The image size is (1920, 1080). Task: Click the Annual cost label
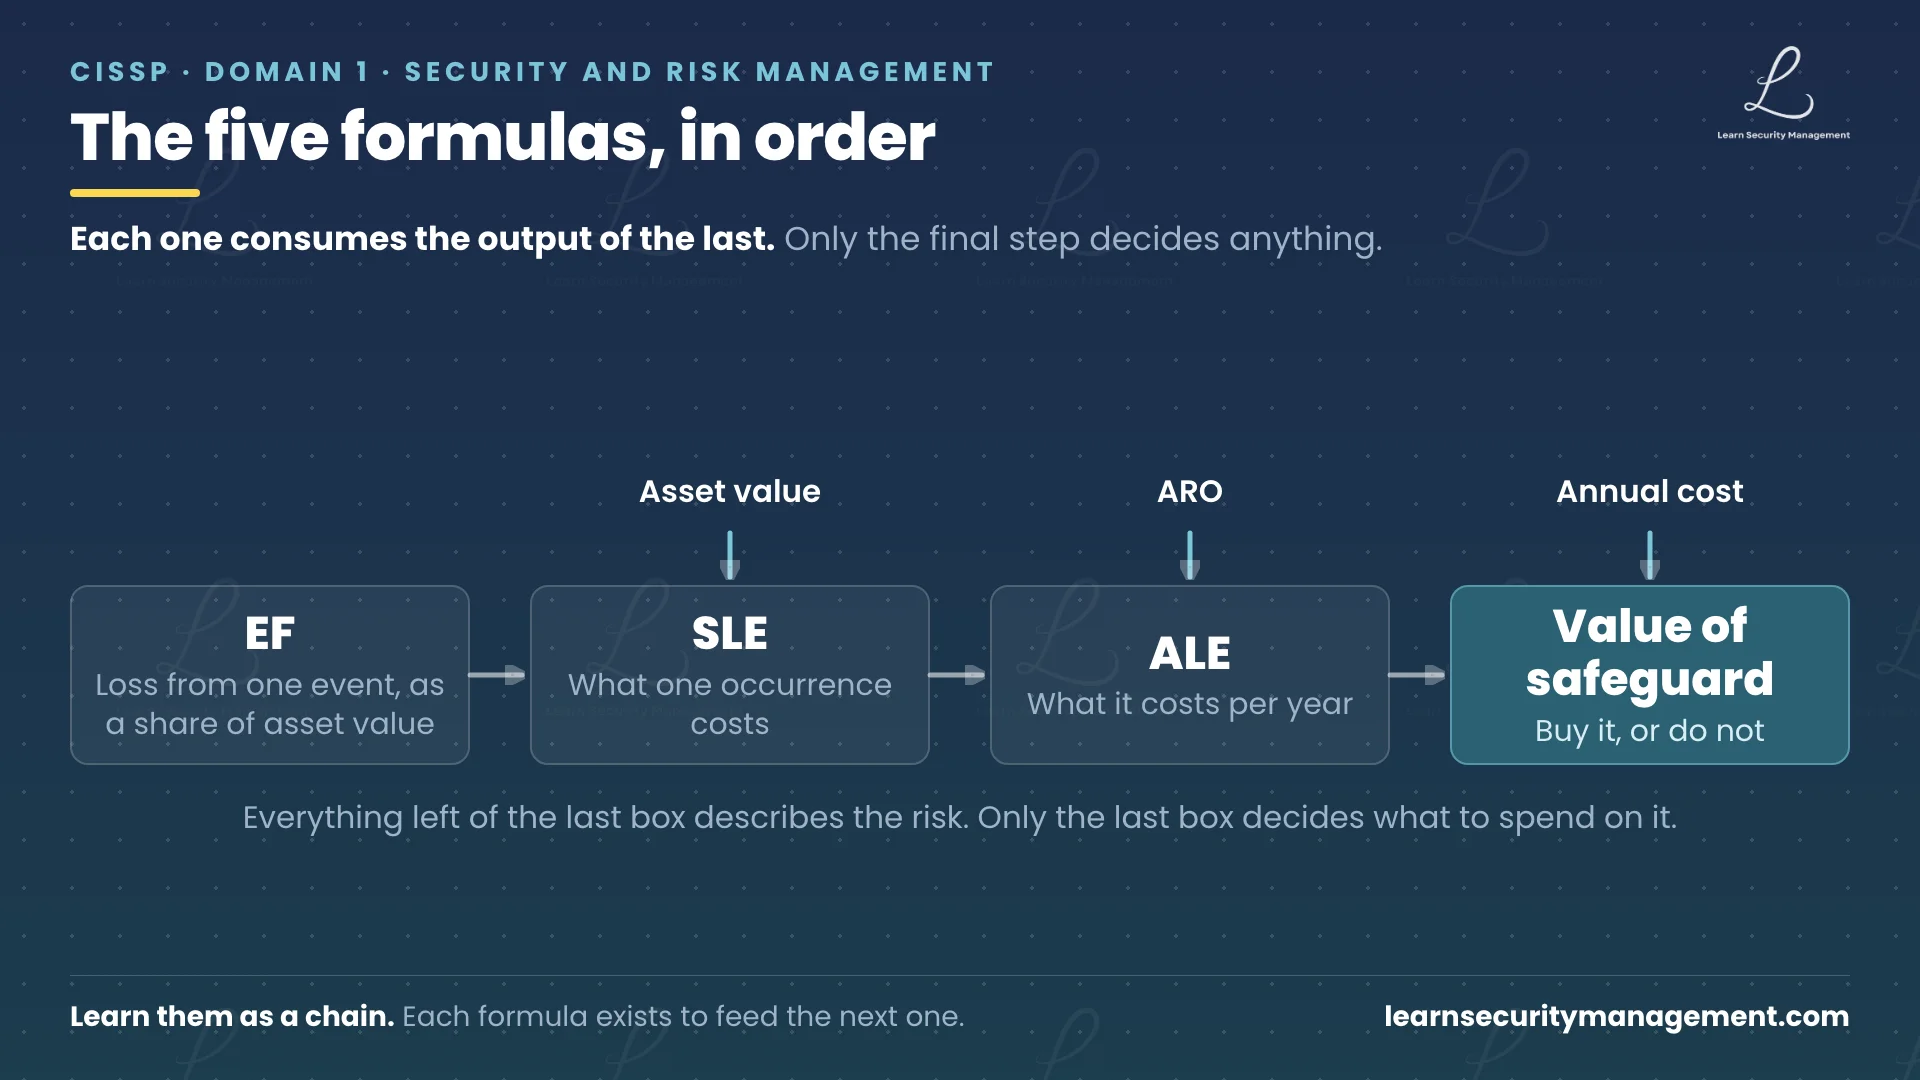[1650, 491]
